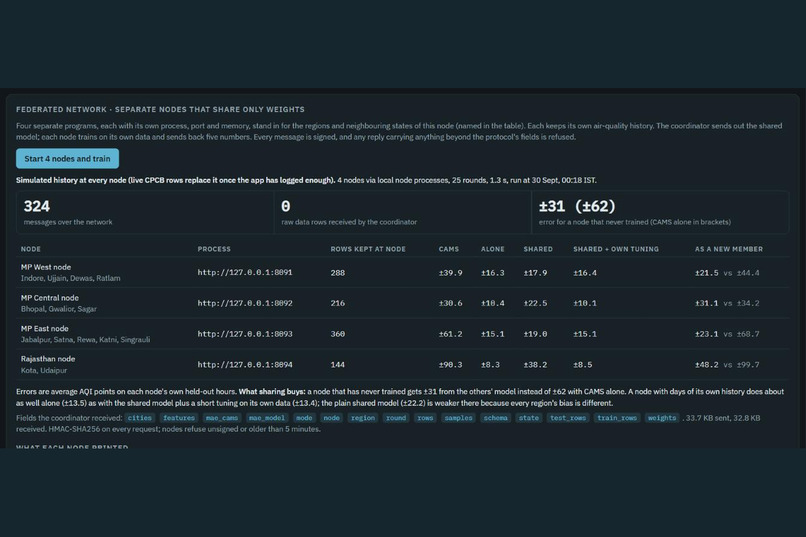806x537 pixels.
Task: Click new member value ±21.5 vs ±44.4
Action: pos(727,273)
